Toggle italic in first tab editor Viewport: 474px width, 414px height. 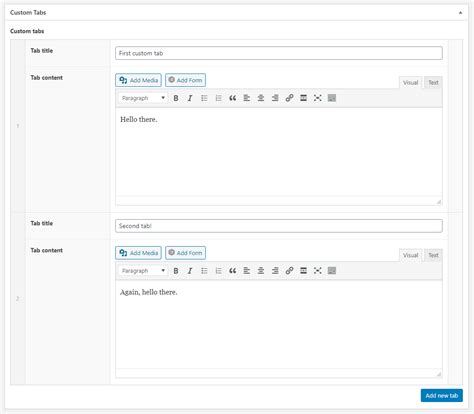point(190,98)
